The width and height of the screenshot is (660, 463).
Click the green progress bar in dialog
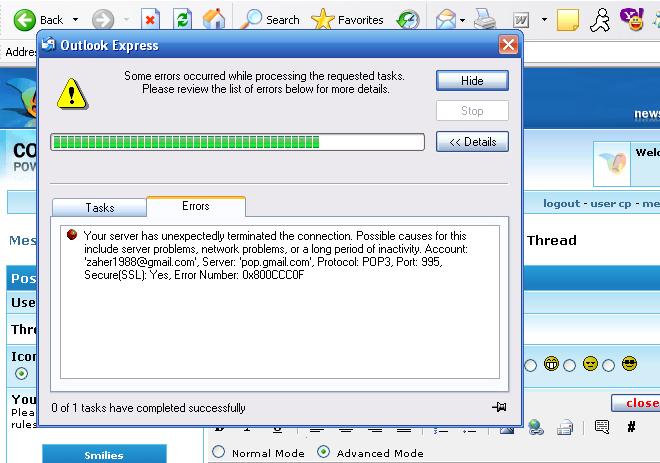click(x=237, y=142)
